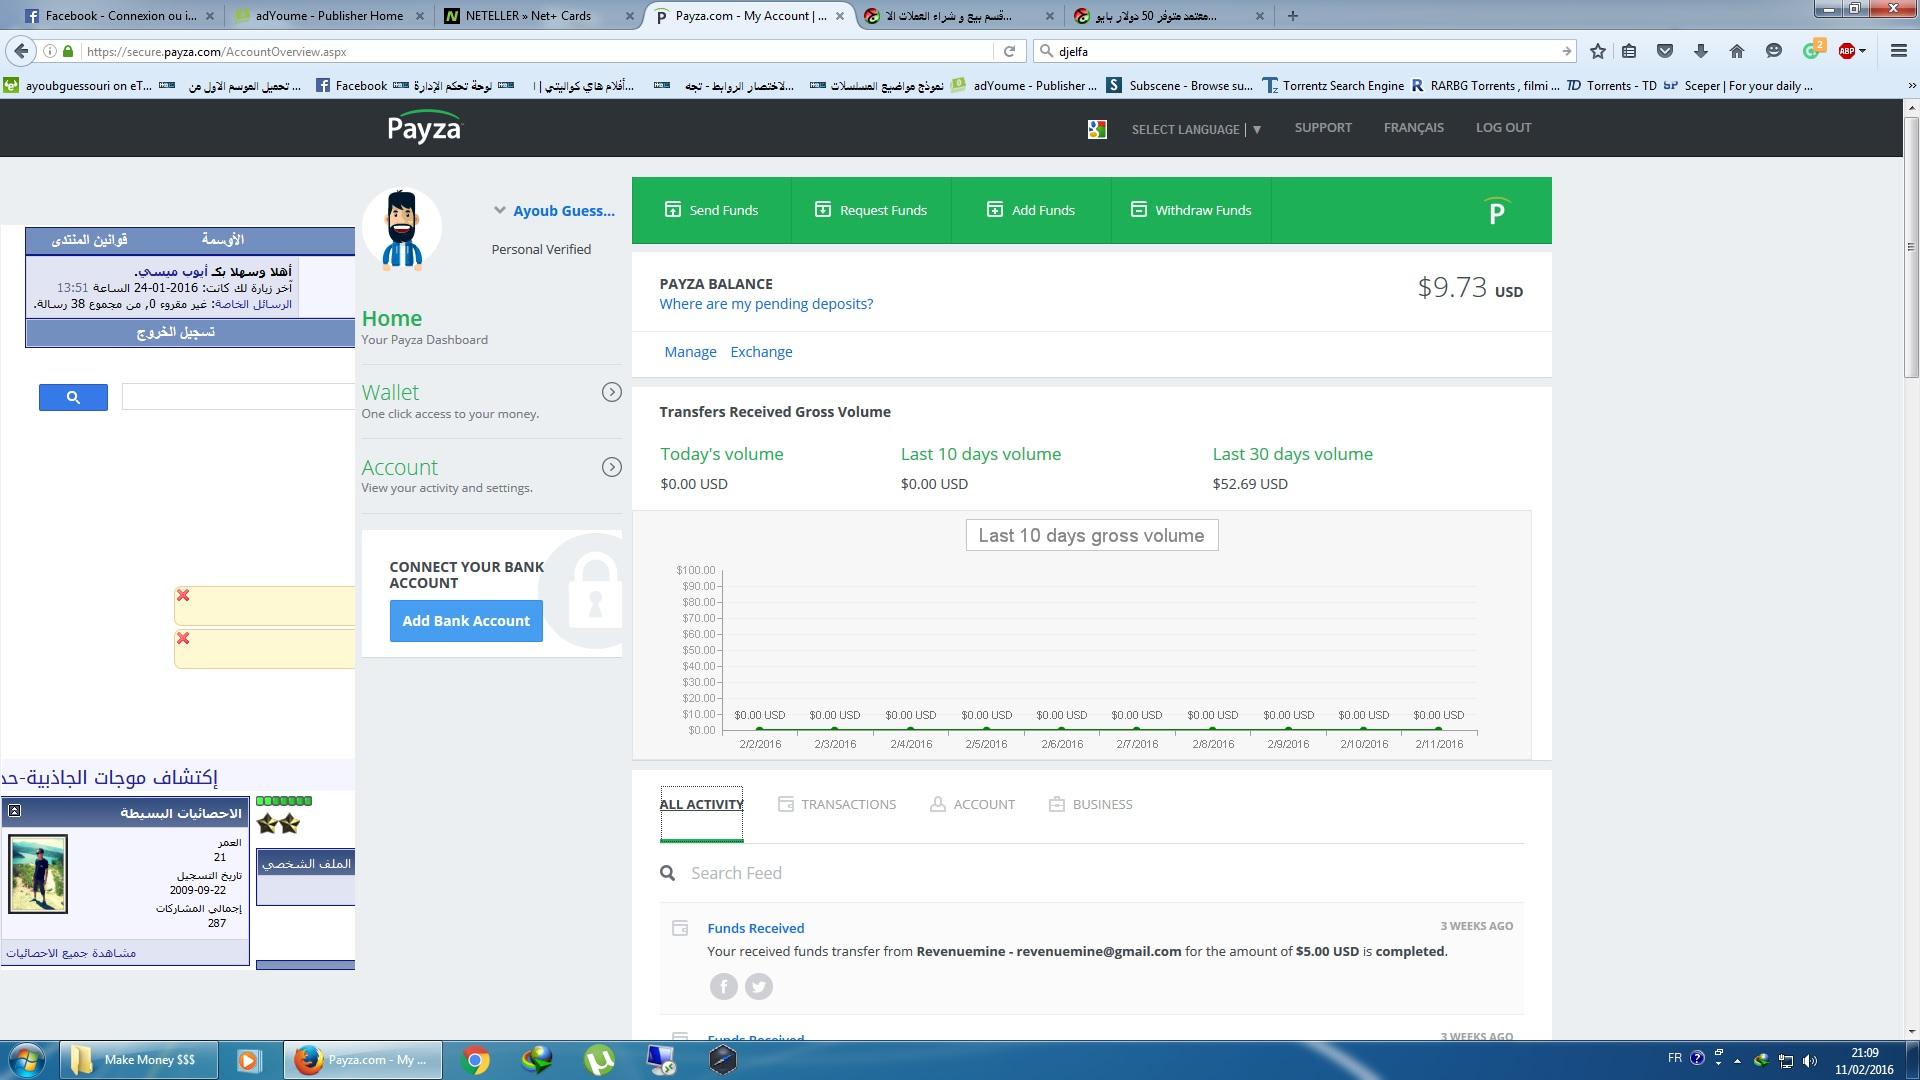Expand the Wallet section arrow
The width and height of the screenshot is (1920, 1080).
[x=611, y=392]
